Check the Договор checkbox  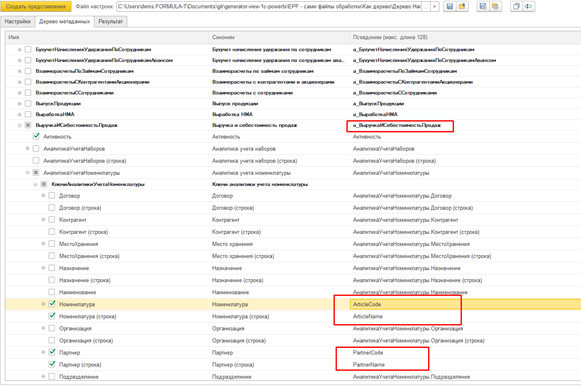(x=52, y=195)
